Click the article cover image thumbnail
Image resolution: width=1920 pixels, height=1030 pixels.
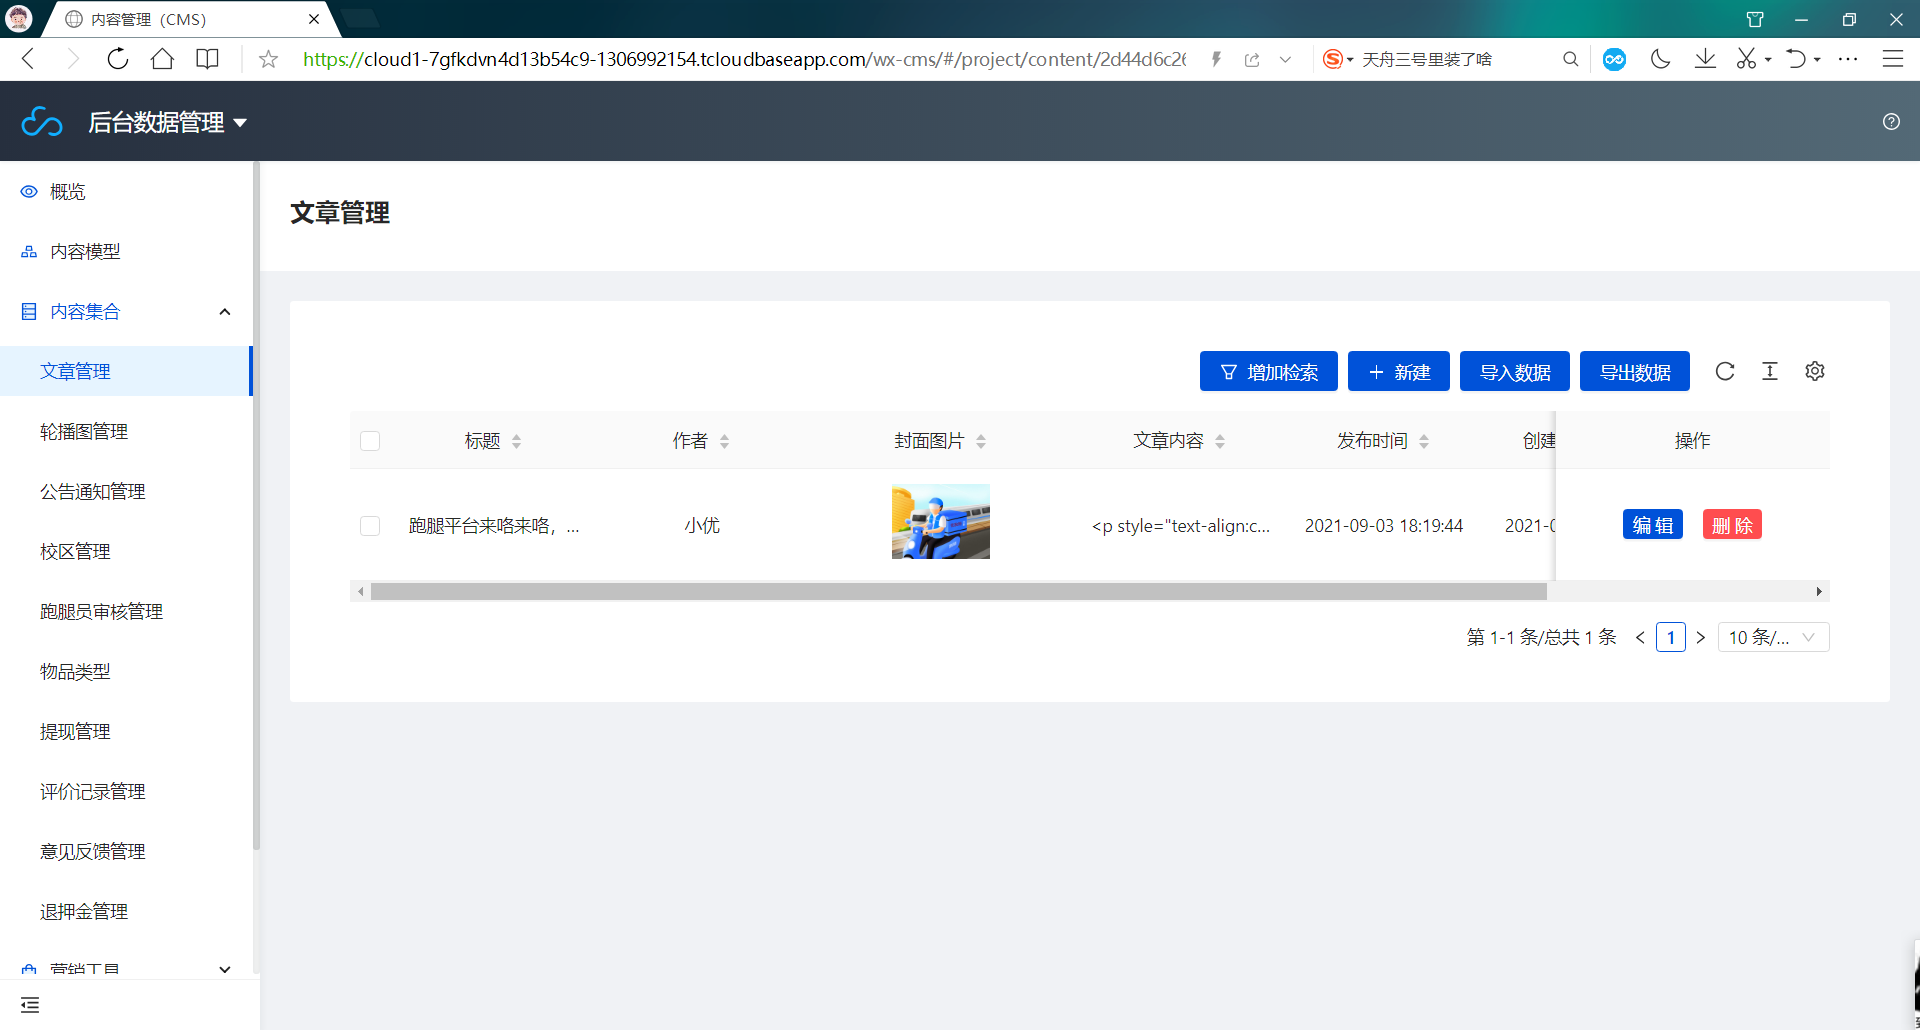940,521
